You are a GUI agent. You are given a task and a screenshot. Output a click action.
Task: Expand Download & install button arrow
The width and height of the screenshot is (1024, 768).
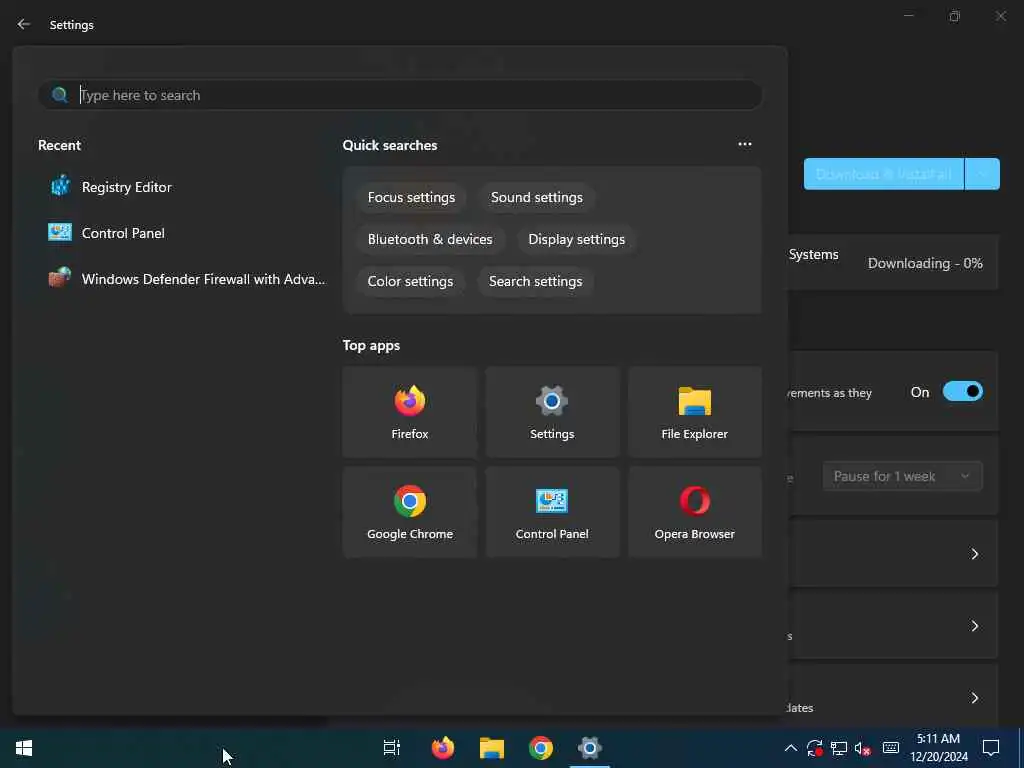pyautogui.click(x=982, y=174)
